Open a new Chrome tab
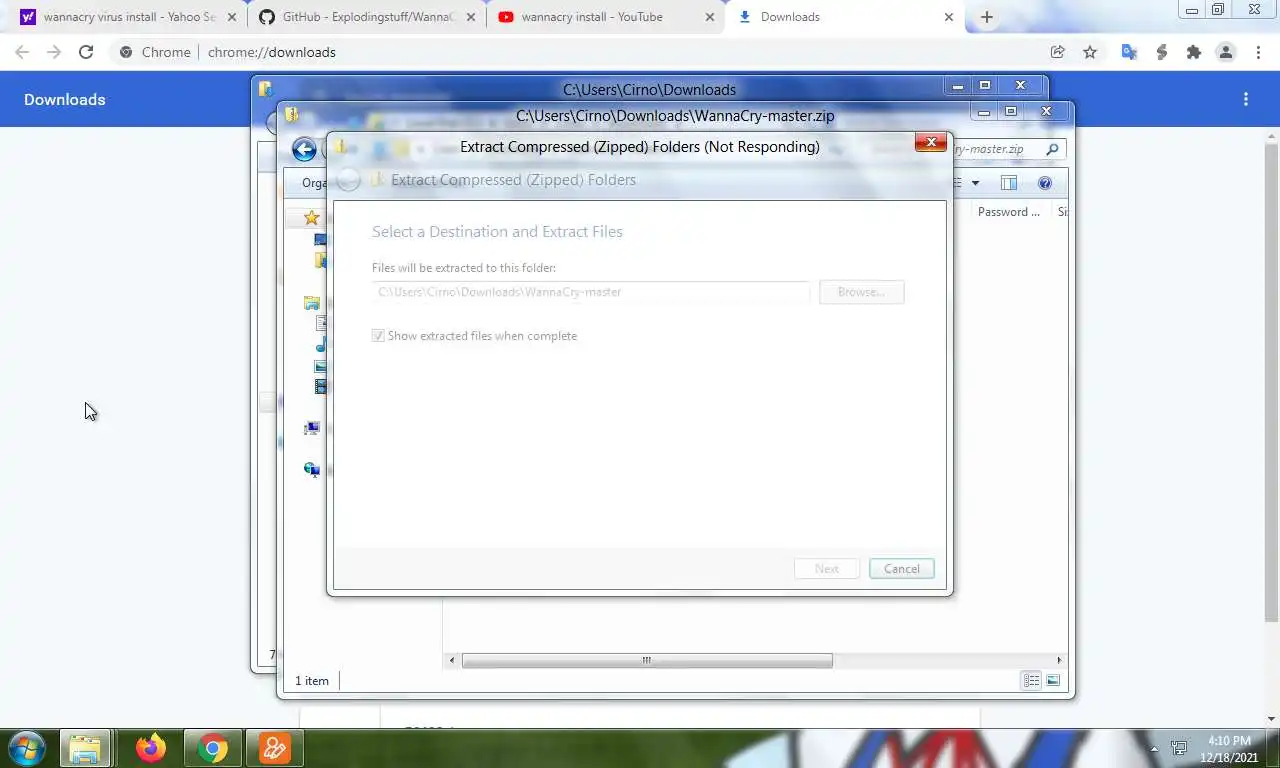1280x768 pixels. (987, 17)
